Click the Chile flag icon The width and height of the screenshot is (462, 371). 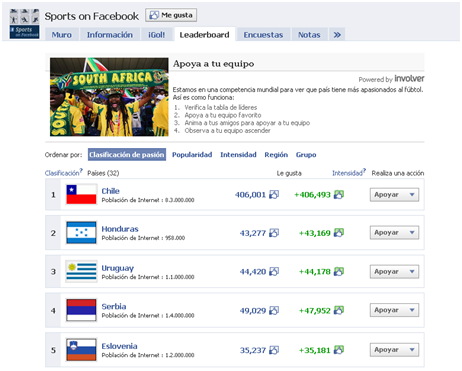tap(81, 195)
